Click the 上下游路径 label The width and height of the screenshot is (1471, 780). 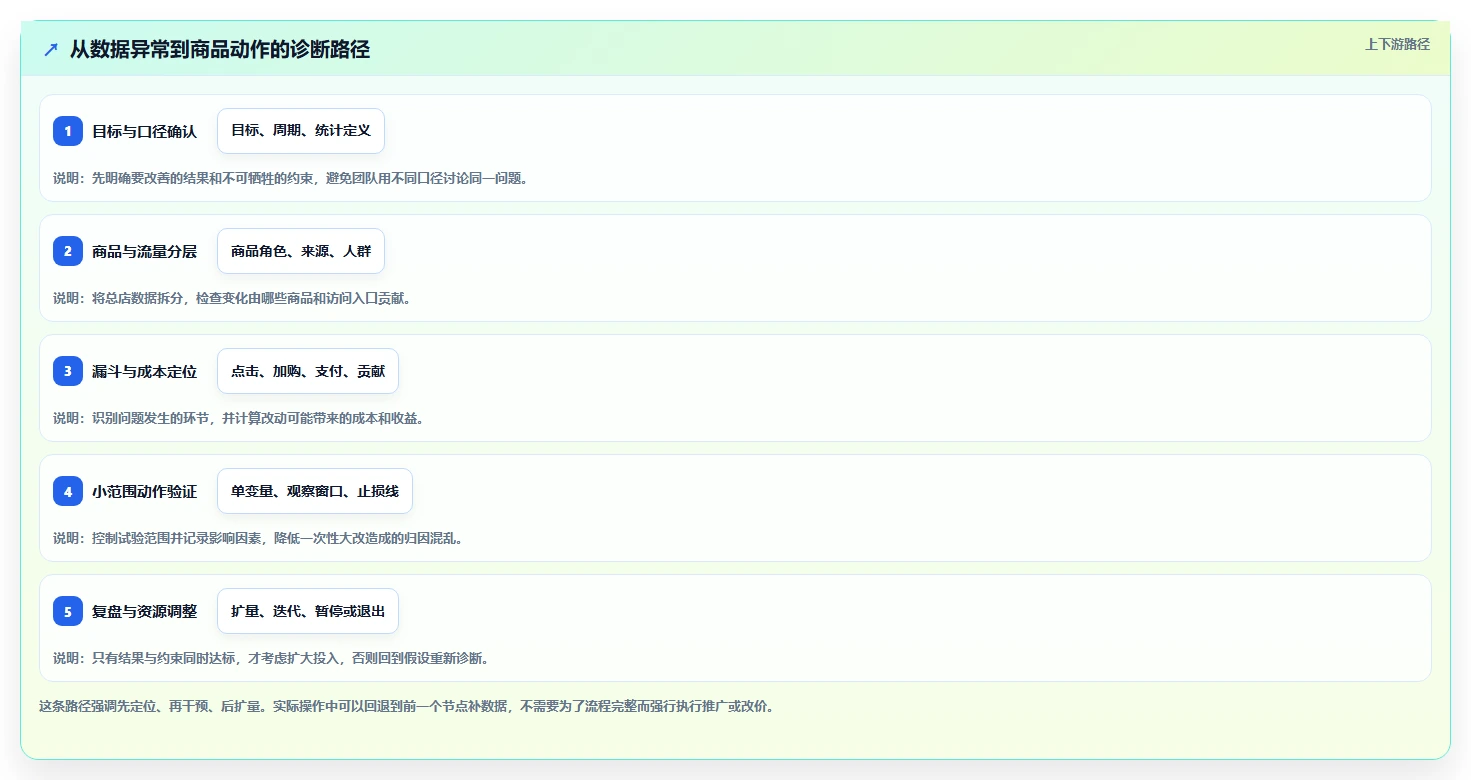[1398, 44]
